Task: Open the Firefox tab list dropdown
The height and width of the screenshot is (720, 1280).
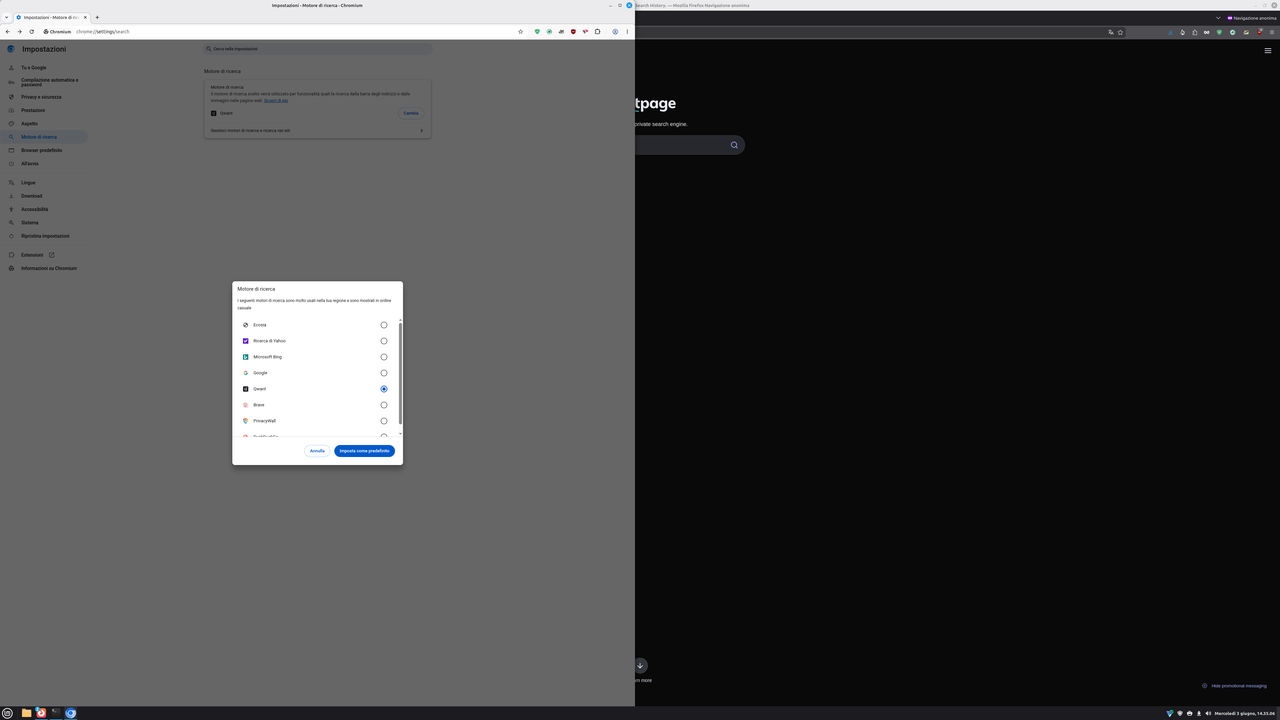Action: click(x=1218, y=18)
